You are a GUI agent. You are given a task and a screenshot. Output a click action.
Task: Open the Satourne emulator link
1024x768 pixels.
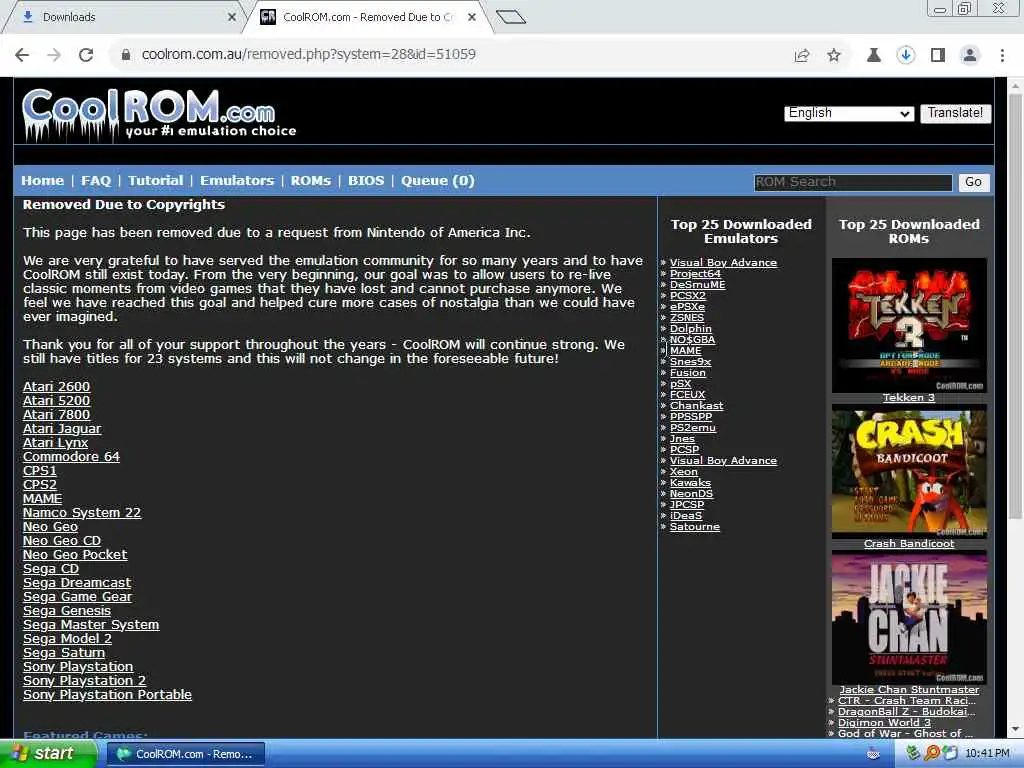tap(695, 527)
